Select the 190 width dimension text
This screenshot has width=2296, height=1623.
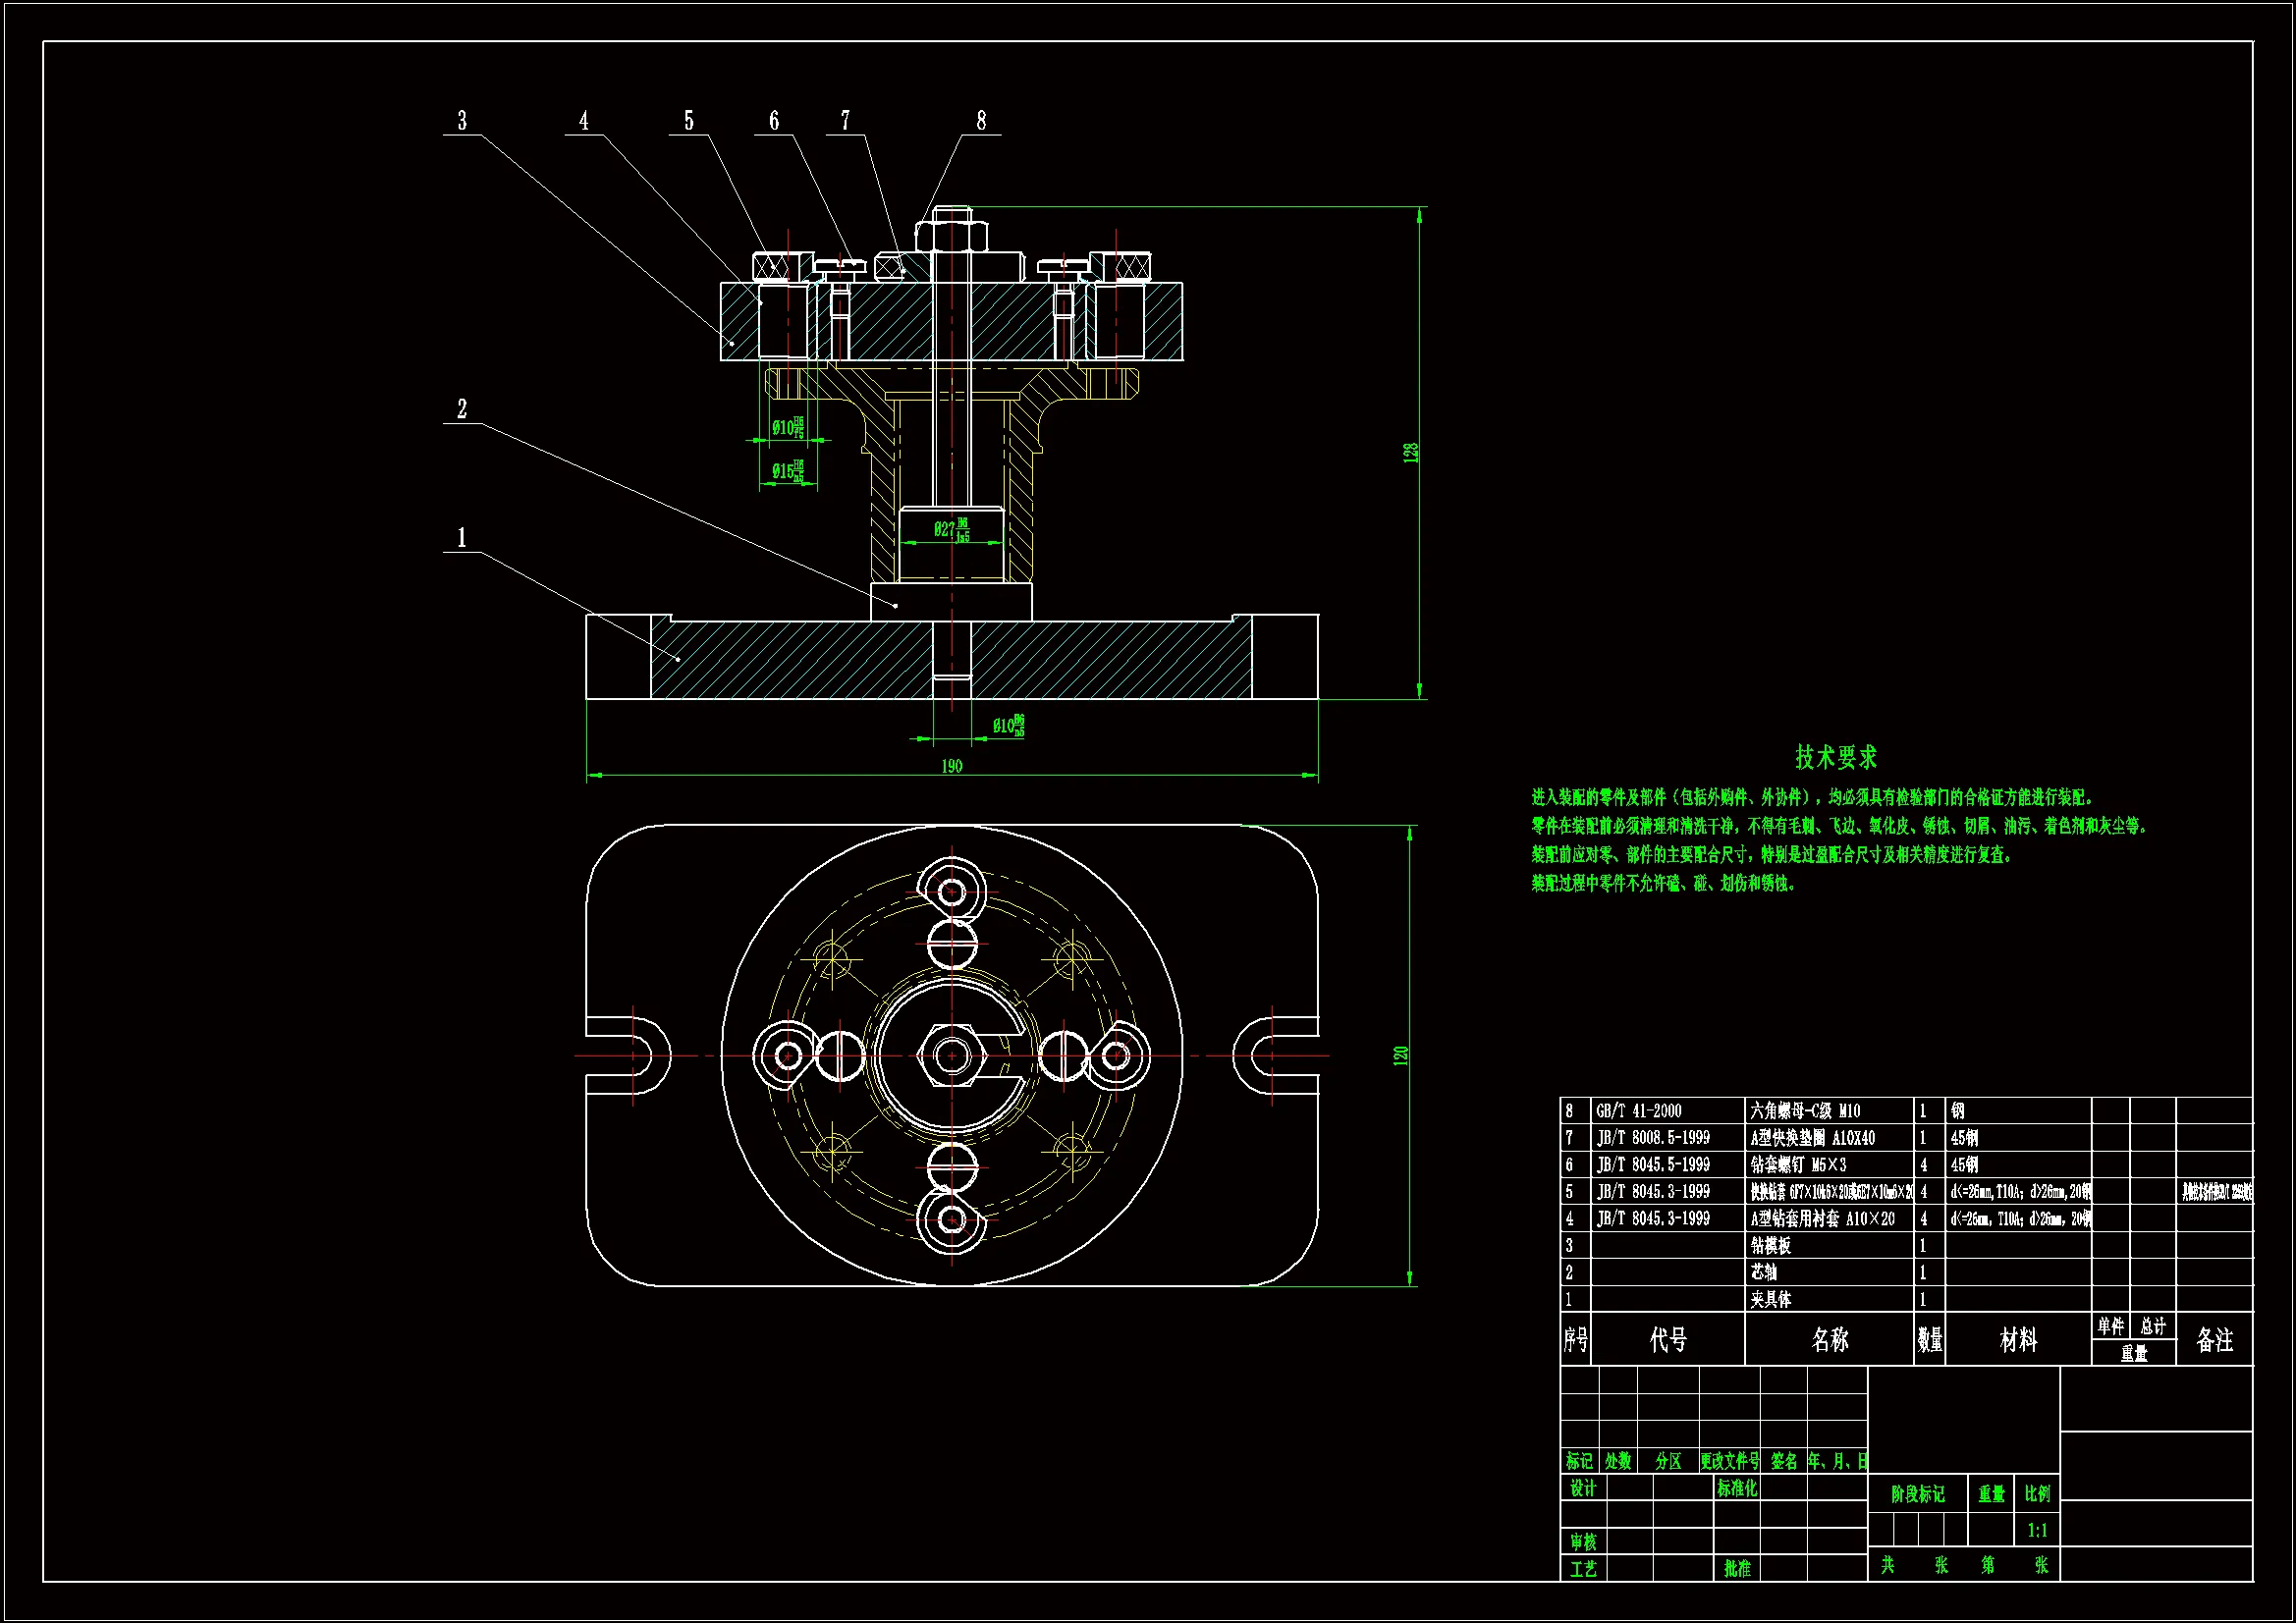coord(951,766)
